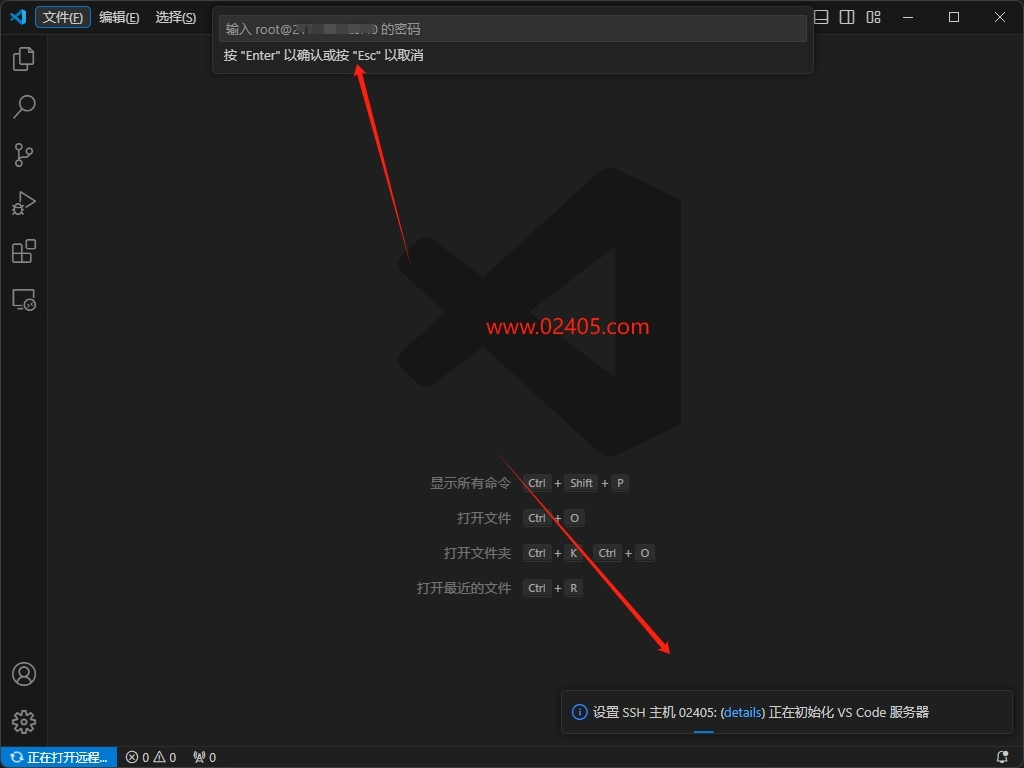Toggle the bottom panel layout icon

click(821, 17)
